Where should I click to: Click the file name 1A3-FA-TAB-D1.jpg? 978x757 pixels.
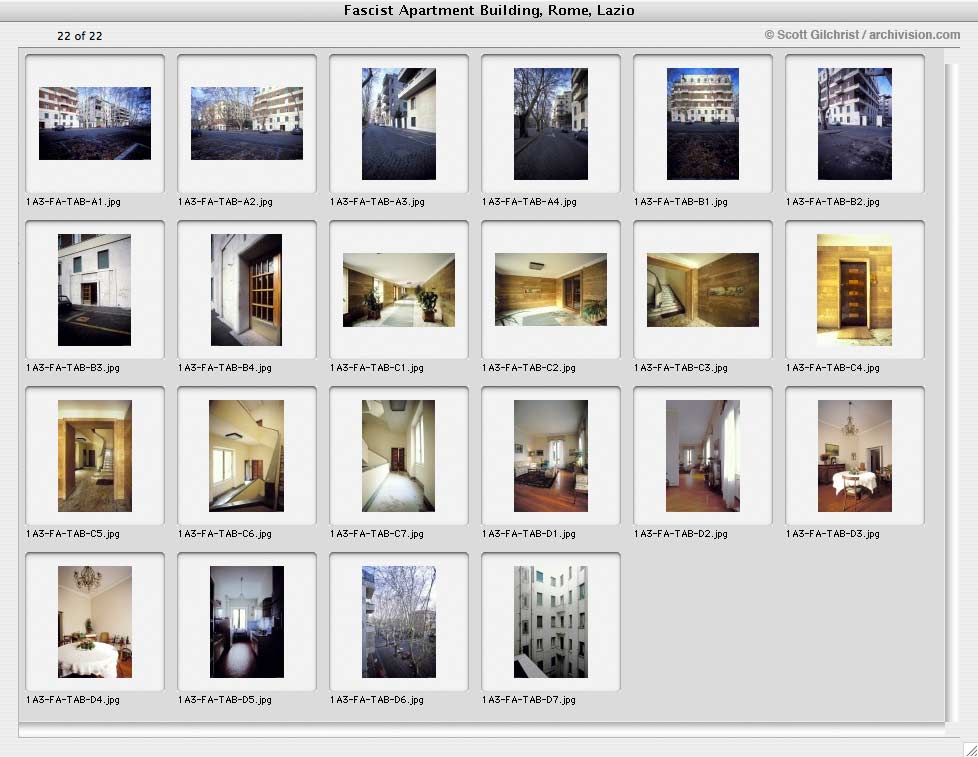[x=529, y=534]
